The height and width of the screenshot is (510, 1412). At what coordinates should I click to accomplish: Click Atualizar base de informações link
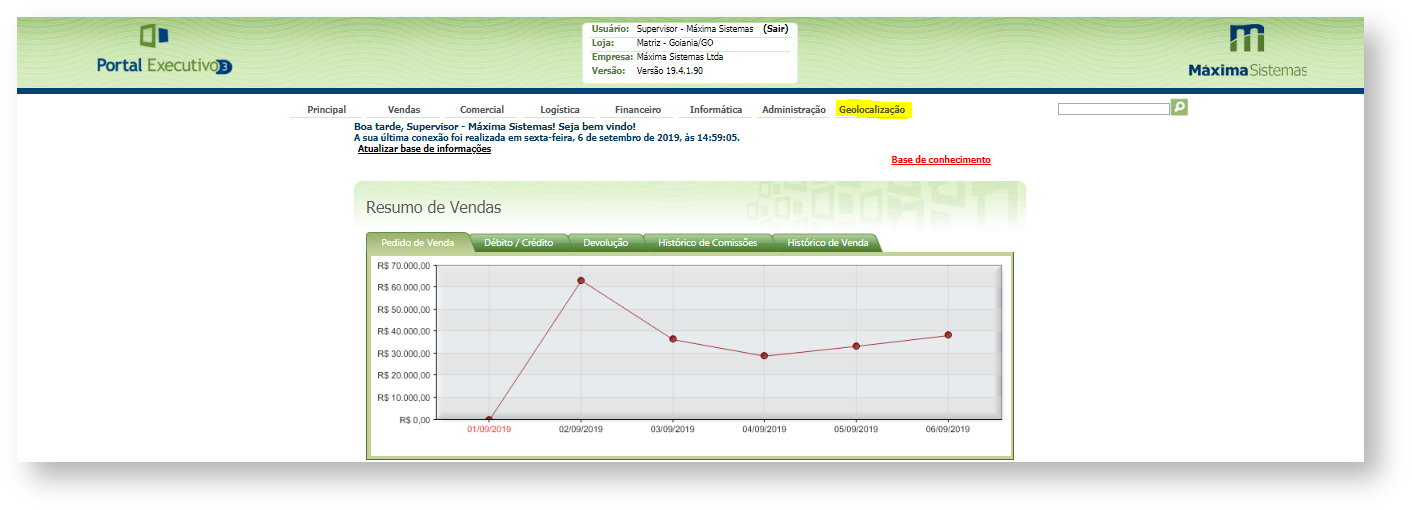coord(424,149)
